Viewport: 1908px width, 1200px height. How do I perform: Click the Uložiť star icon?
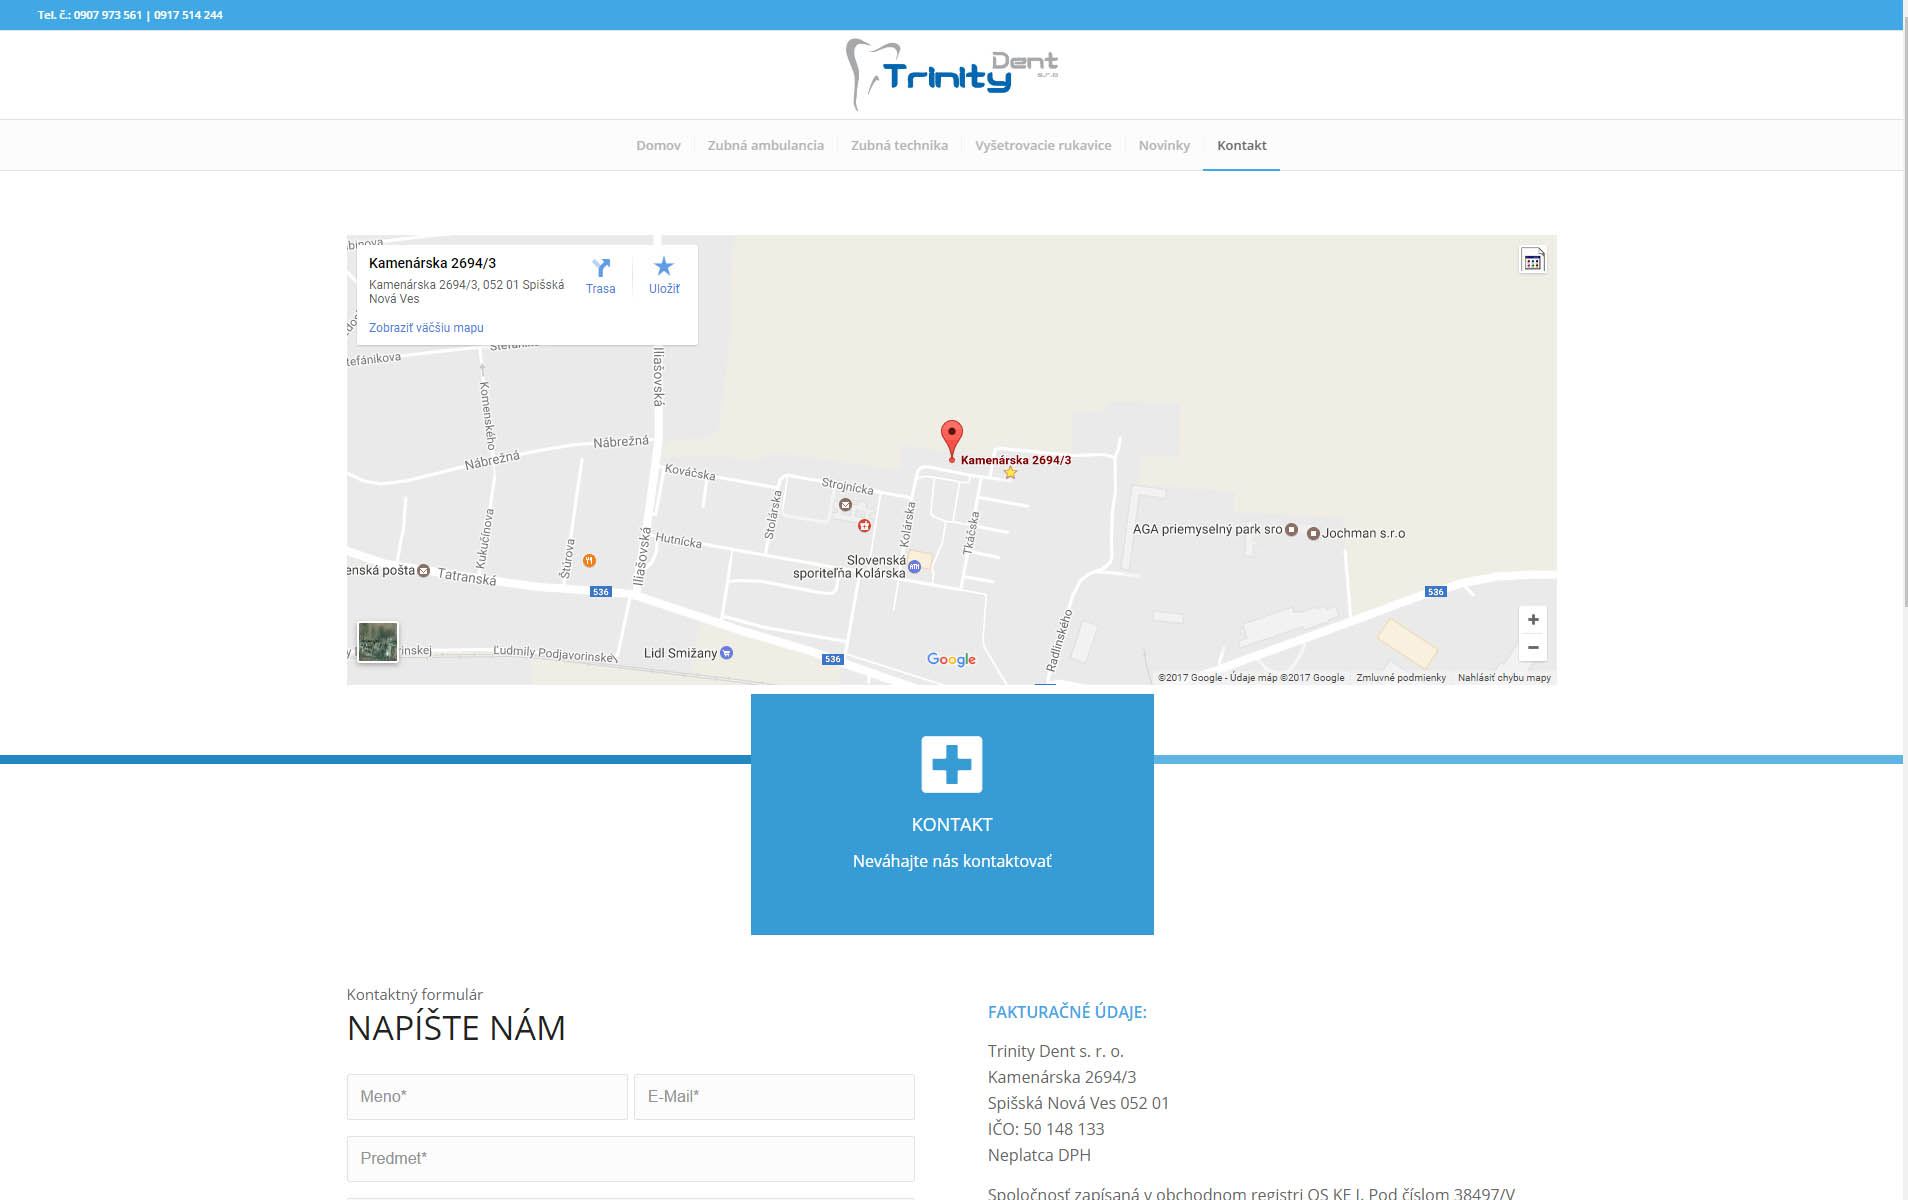pyautogui.click(x=664, y=267)
